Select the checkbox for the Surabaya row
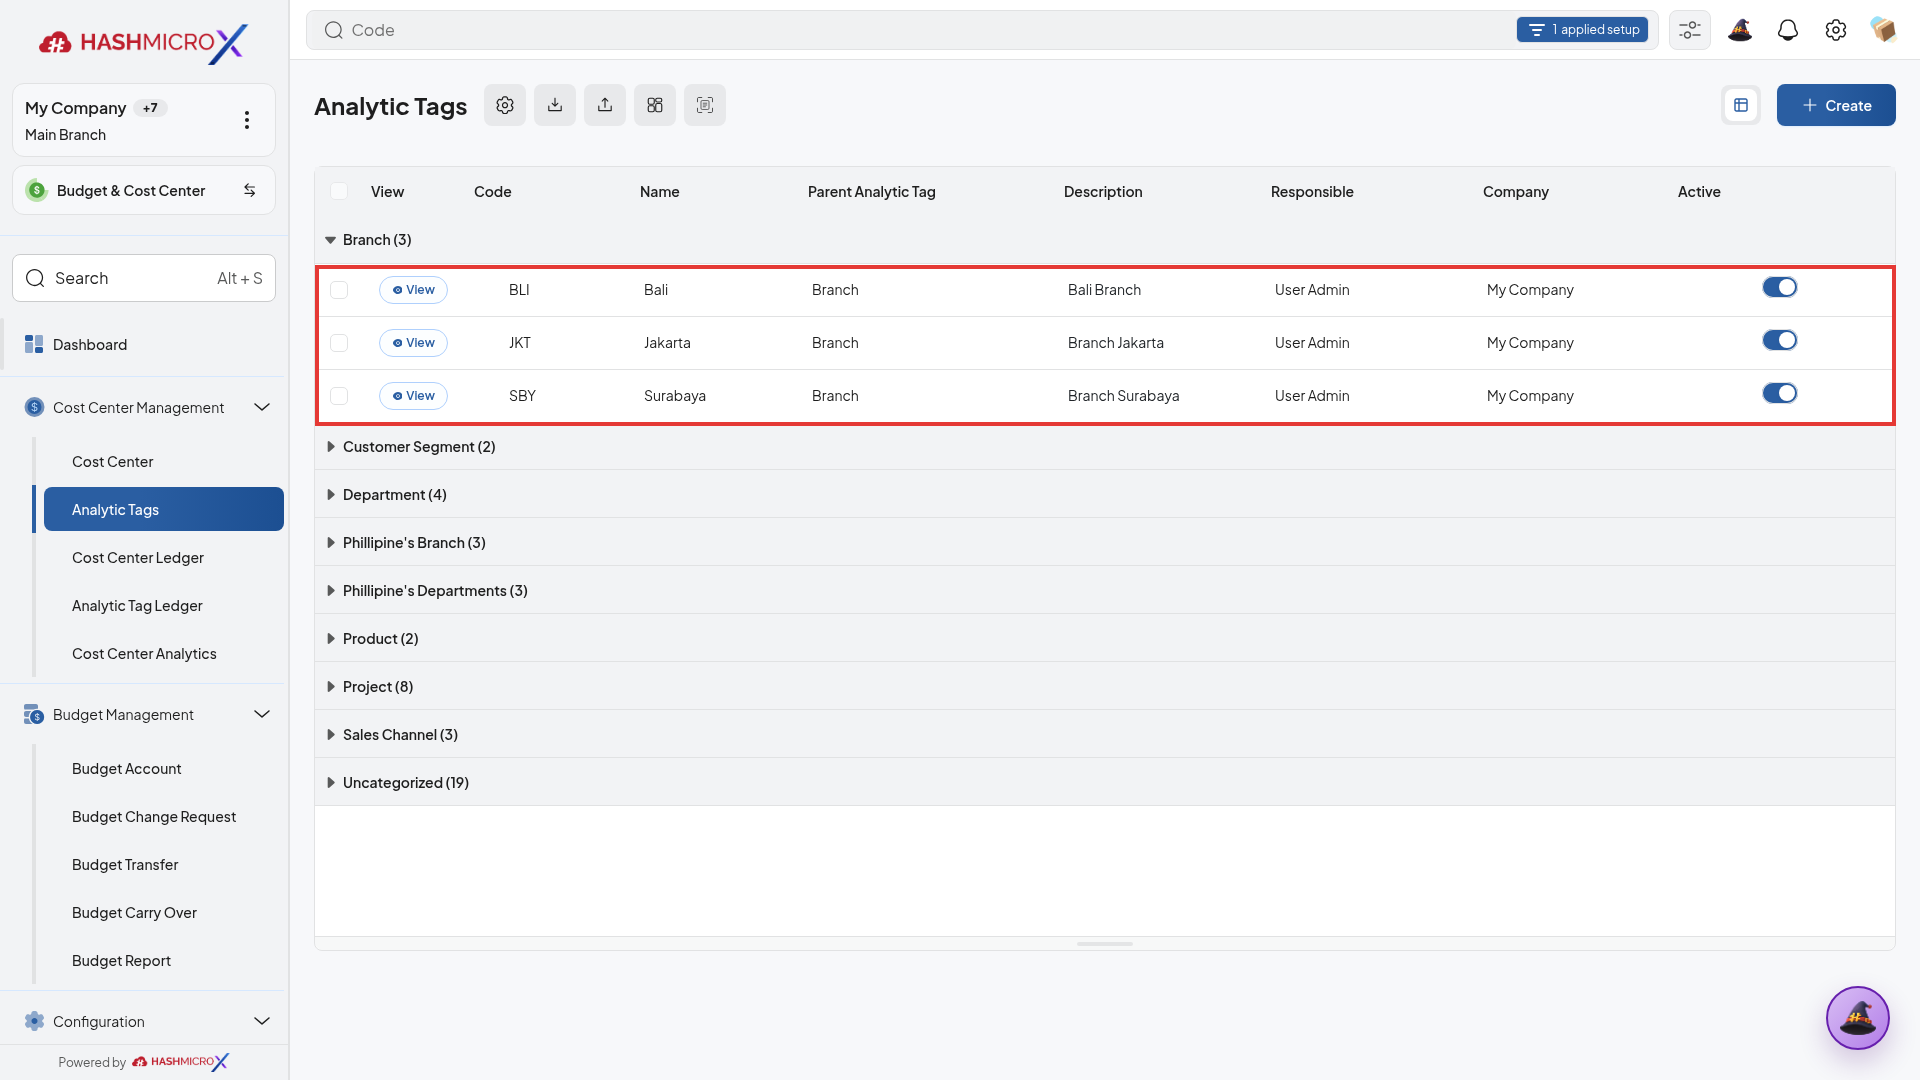This screenshot has width=1920, height=1080. [339, 396]
